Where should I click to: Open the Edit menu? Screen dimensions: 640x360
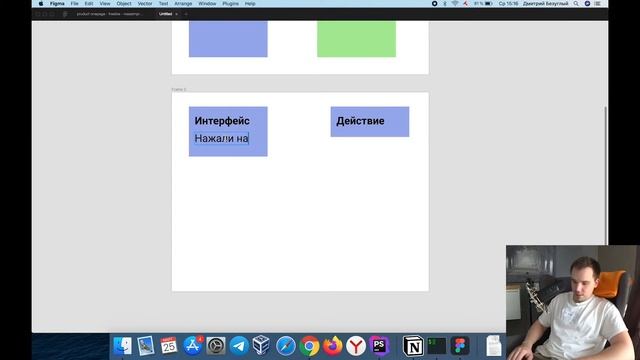[x=89, y=4]
